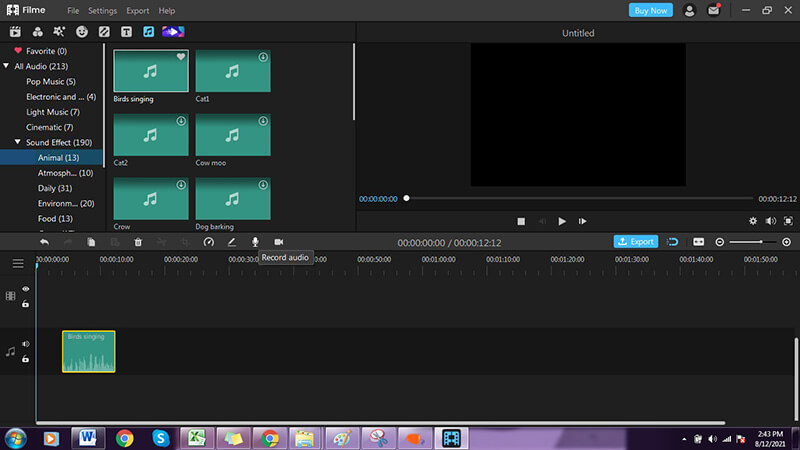
Task: Open the File menu
Action: tap(73, 11)
